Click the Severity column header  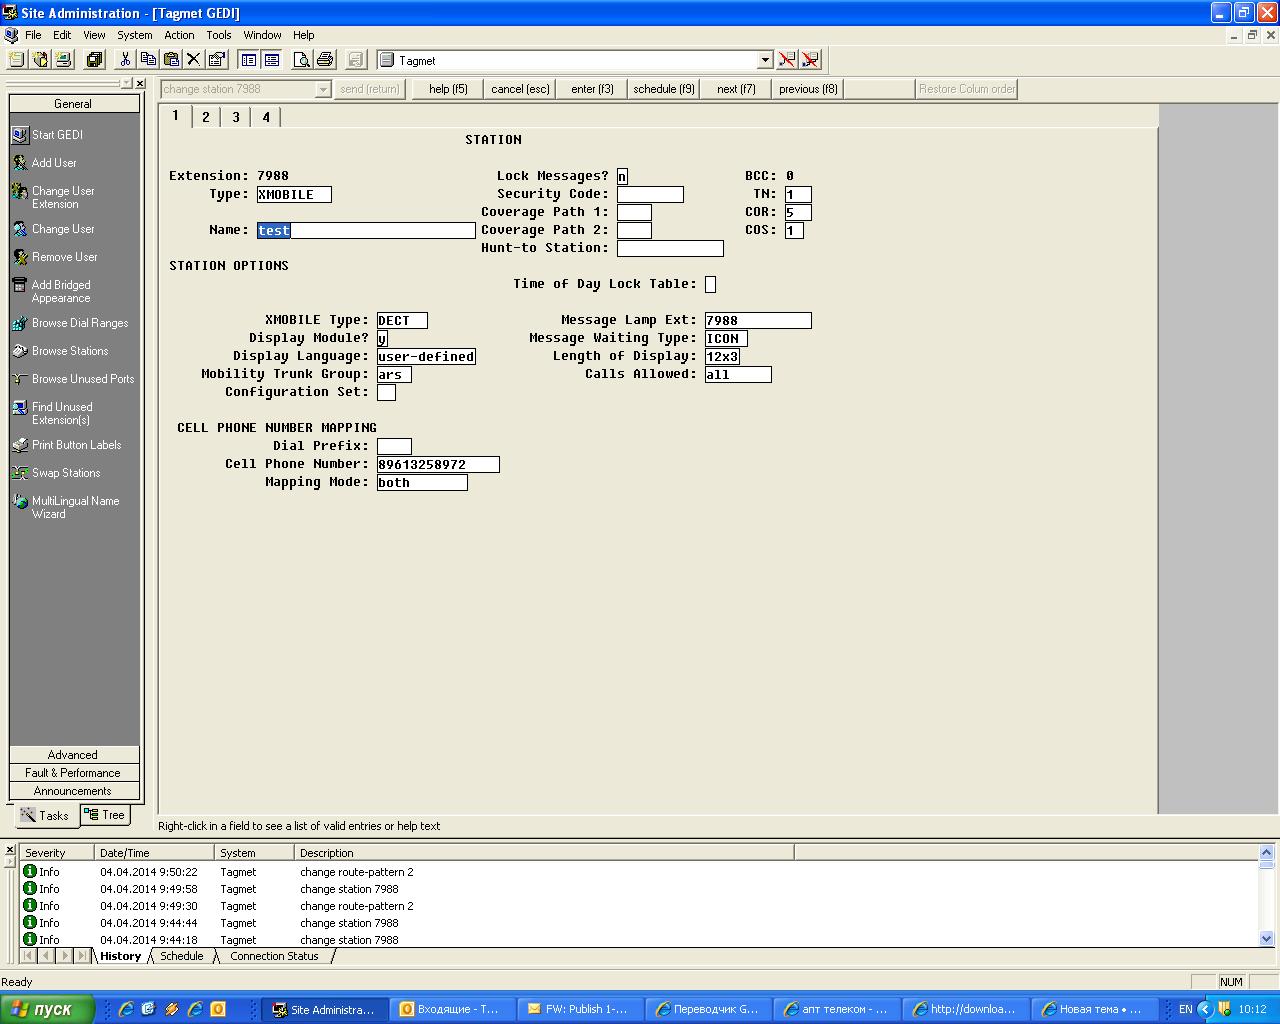(57, 853)
